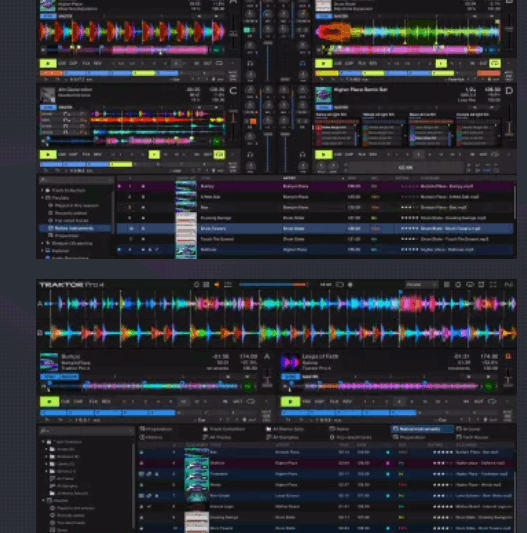Click the search field in the two-deck browser
The image size is (527, 533).
[86, 430]
